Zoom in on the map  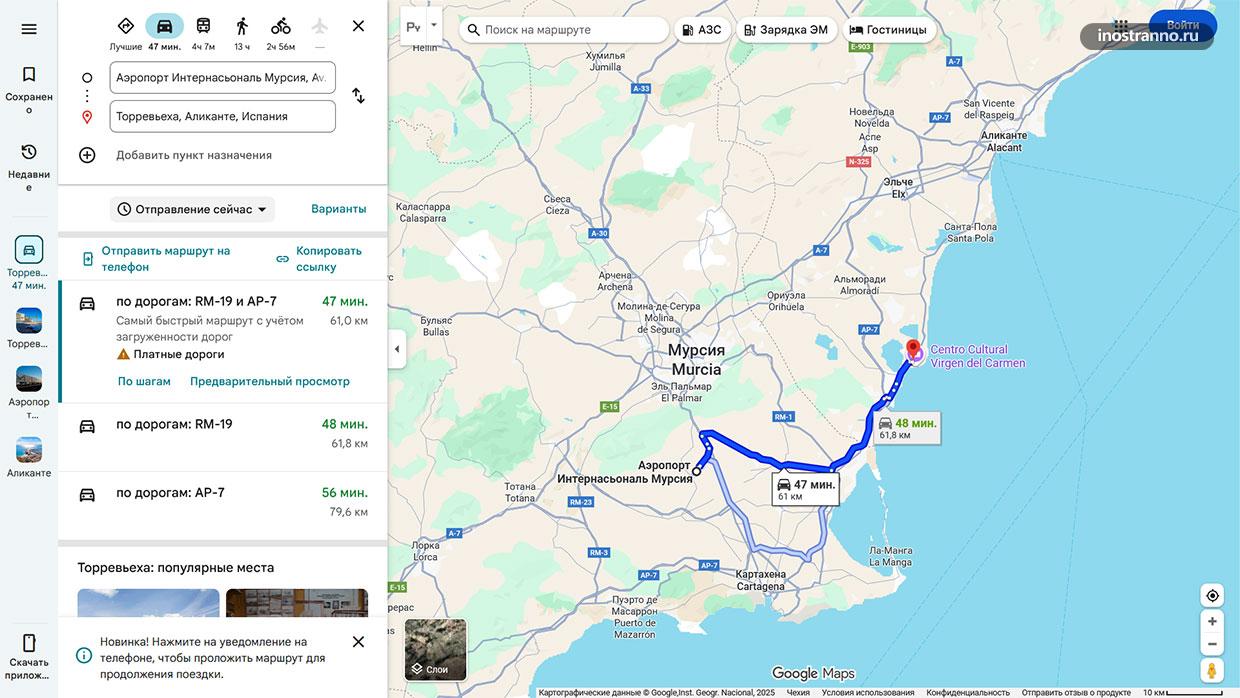(x=1212, y=621)
